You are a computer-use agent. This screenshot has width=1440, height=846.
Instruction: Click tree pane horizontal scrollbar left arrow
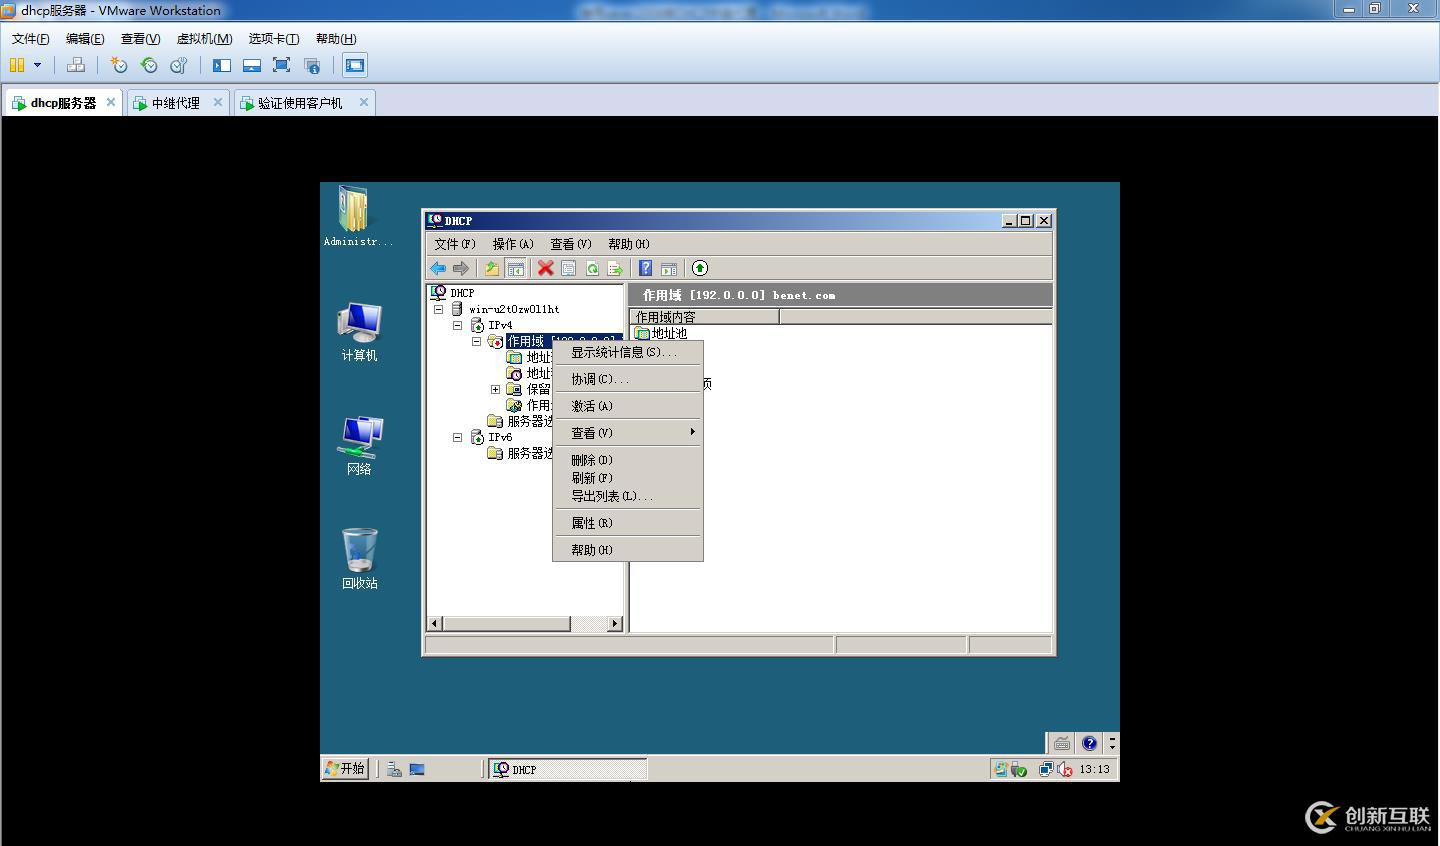(435, 624)
